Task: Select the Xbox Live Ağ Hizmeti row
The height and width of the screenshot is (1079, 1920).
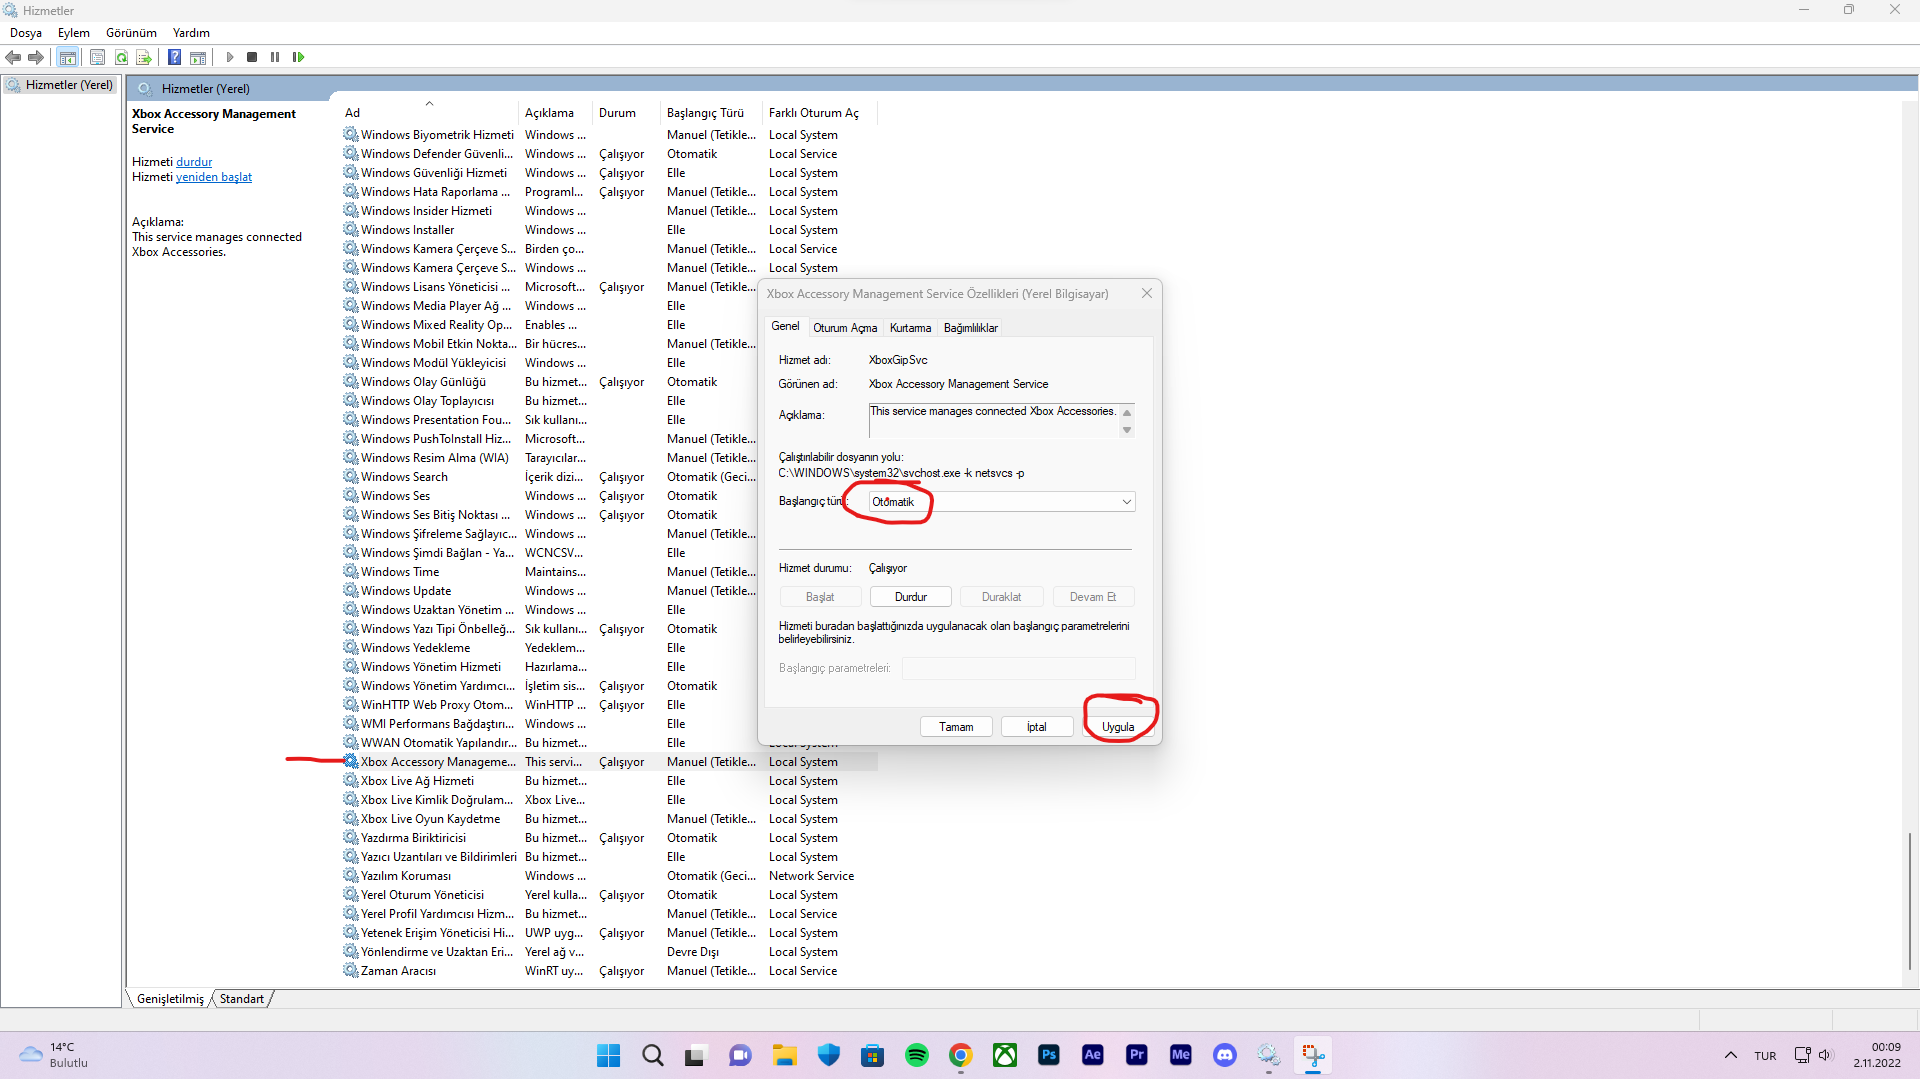Action: coord(610,781)
